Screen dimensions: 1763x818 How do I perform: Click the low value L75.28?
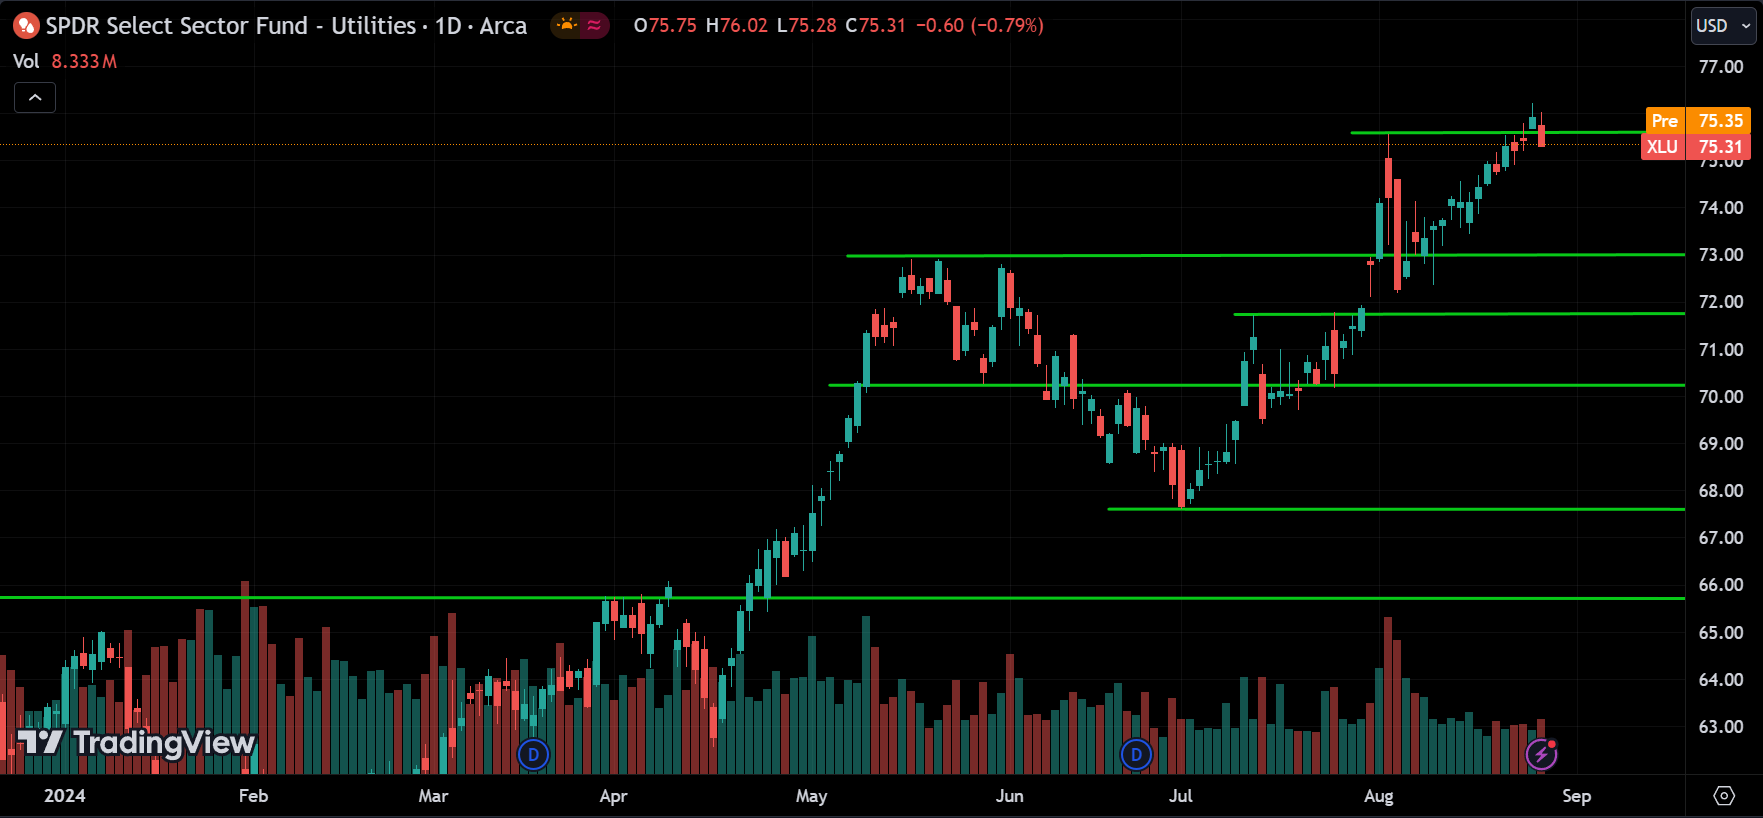(x=807, y=25)
